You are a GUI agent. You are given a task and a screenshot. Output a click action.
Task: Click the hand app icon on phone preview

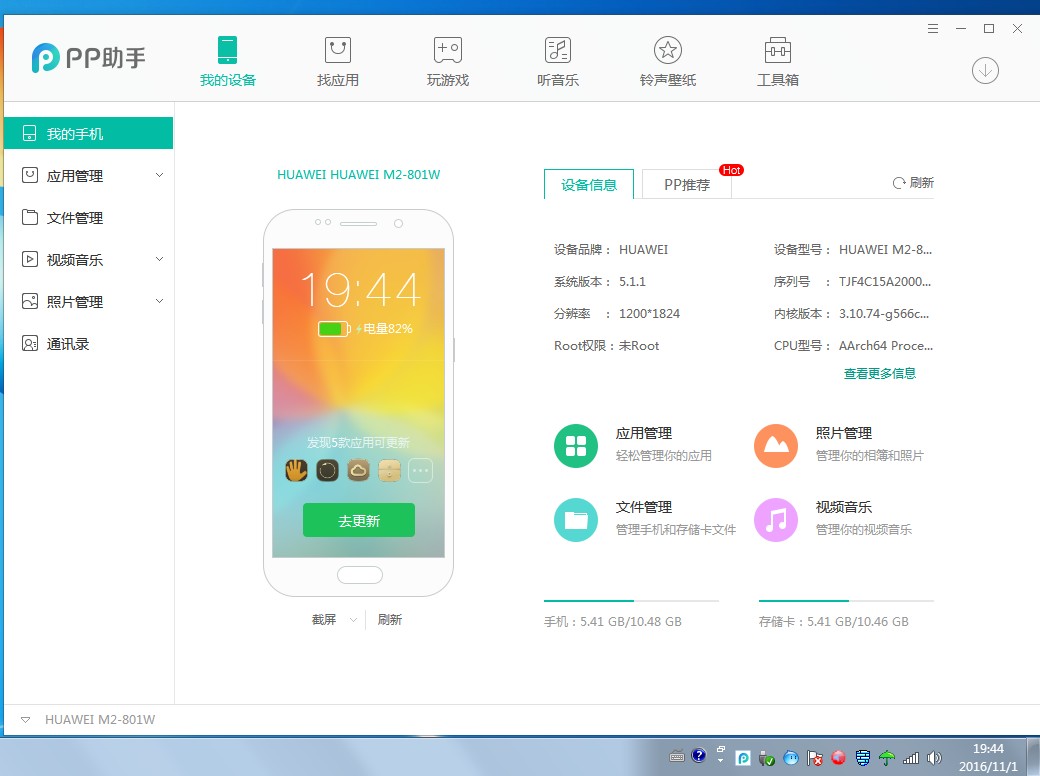coord(296,471)
